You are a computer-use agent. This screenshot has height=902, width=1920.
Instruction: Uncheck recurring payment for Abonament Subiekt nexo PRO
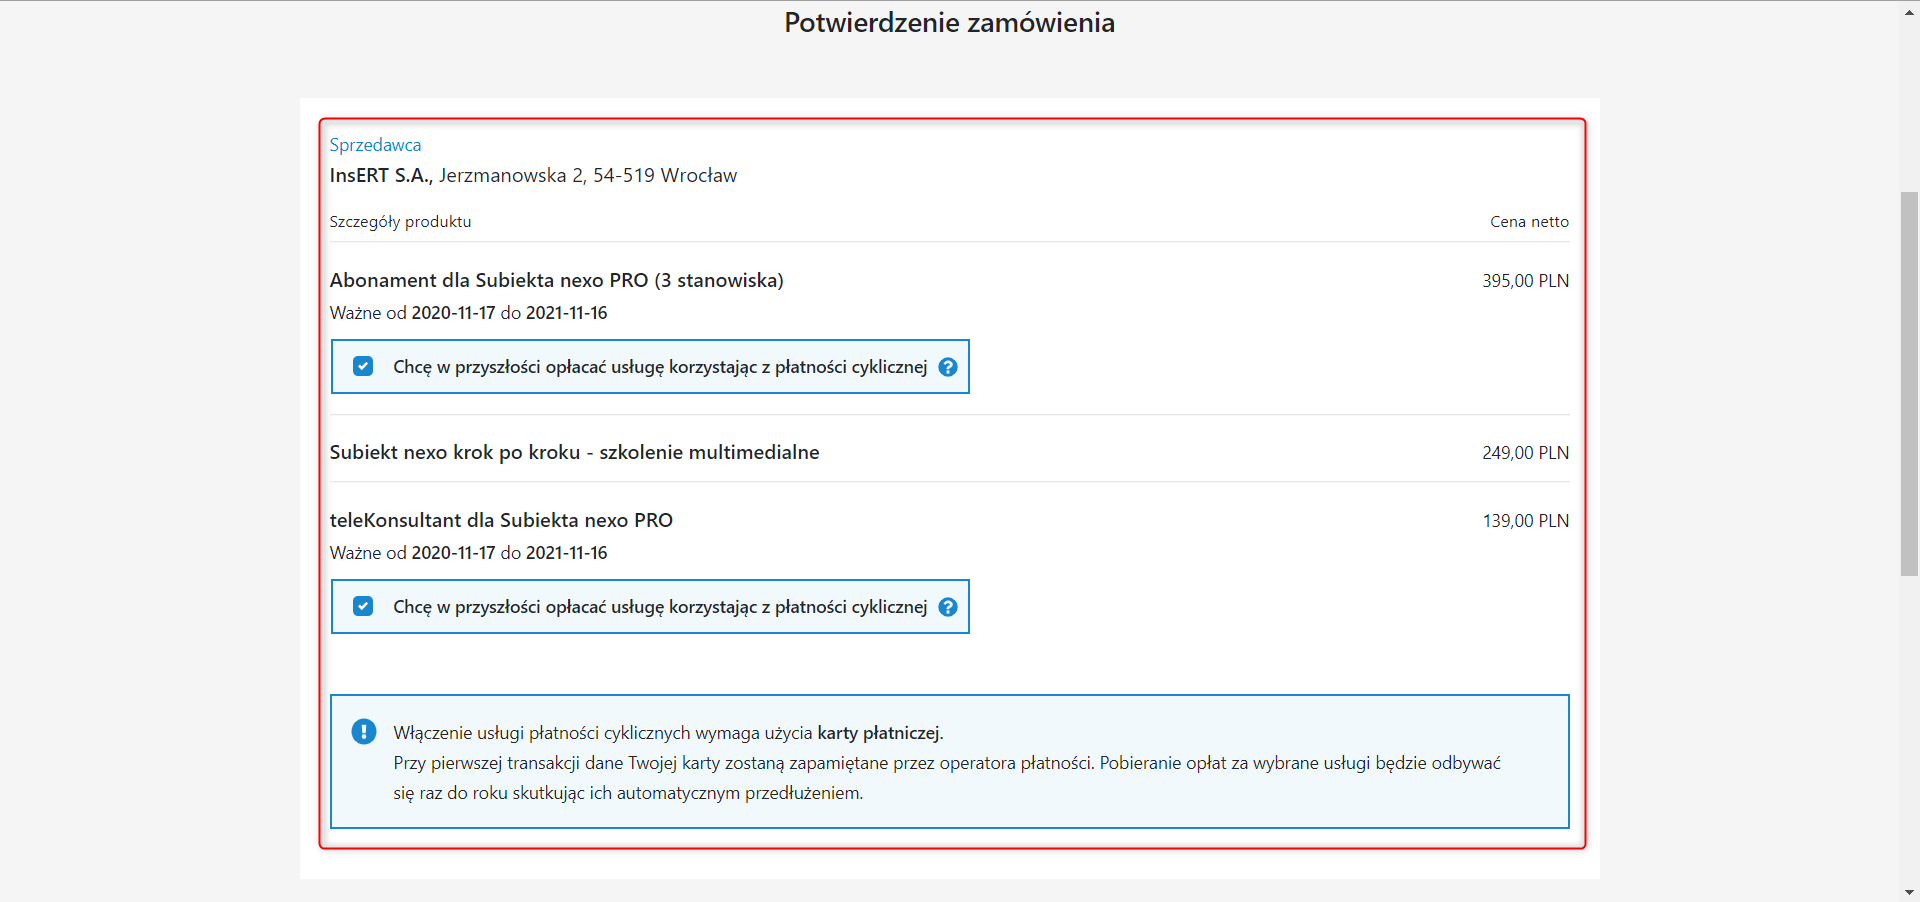[x=363, y=367]
